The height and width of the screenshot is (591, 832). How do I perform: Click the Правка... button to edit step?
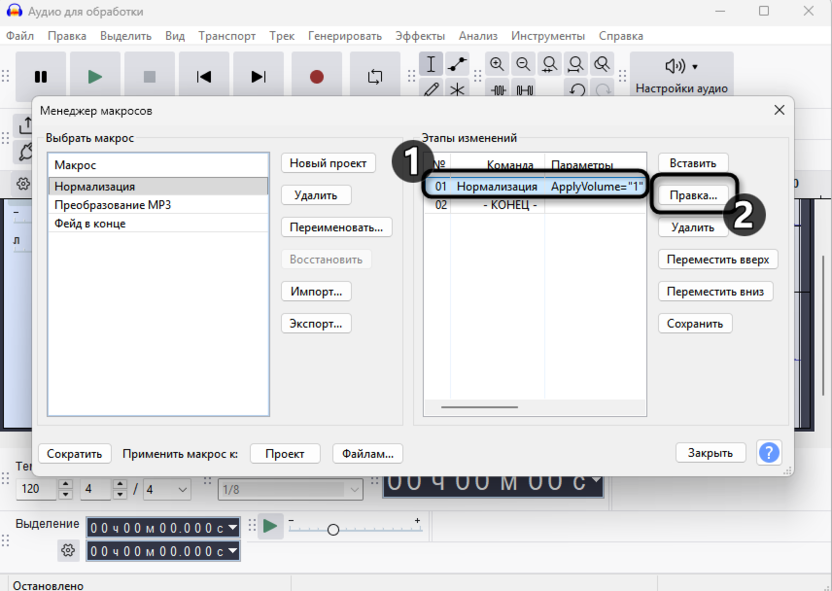[x=693, y=196]
